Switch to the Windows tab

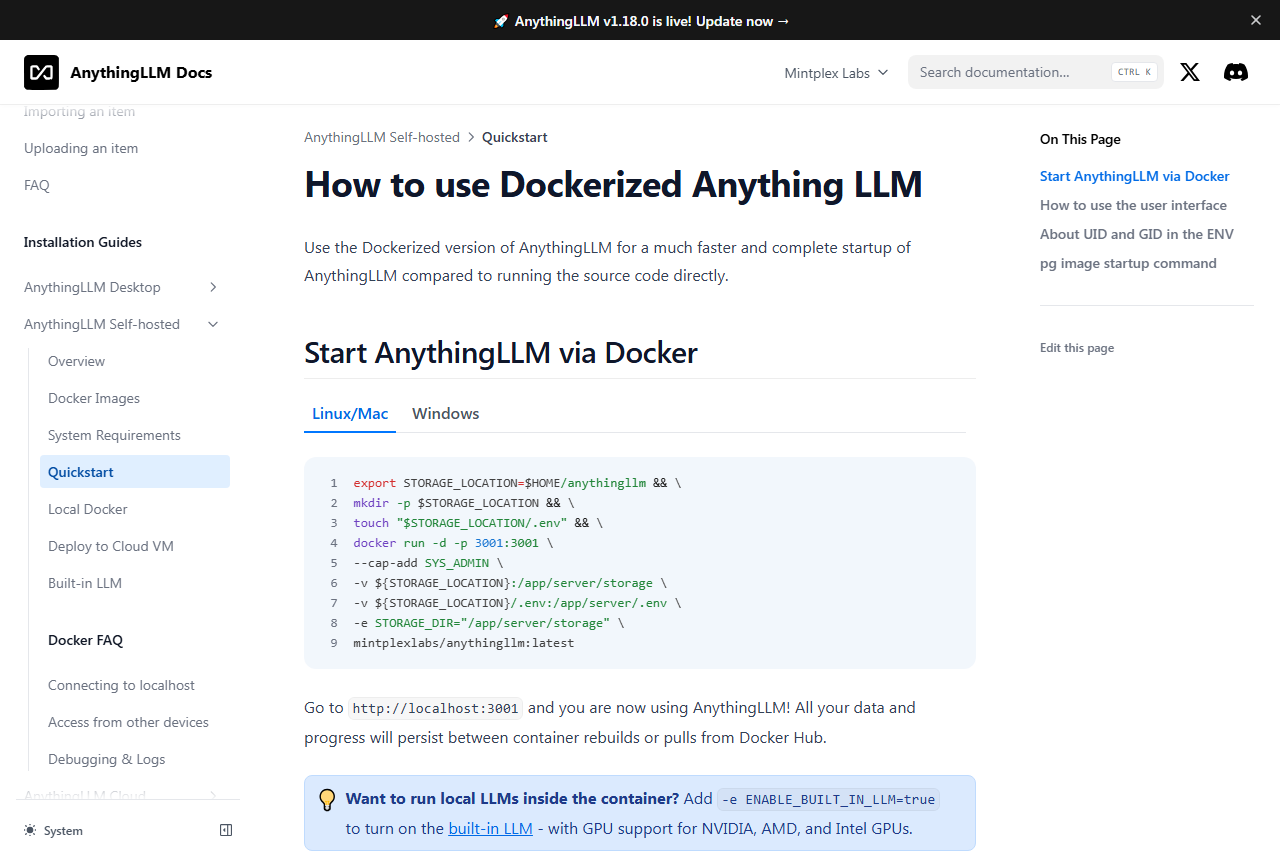point(446,414)
